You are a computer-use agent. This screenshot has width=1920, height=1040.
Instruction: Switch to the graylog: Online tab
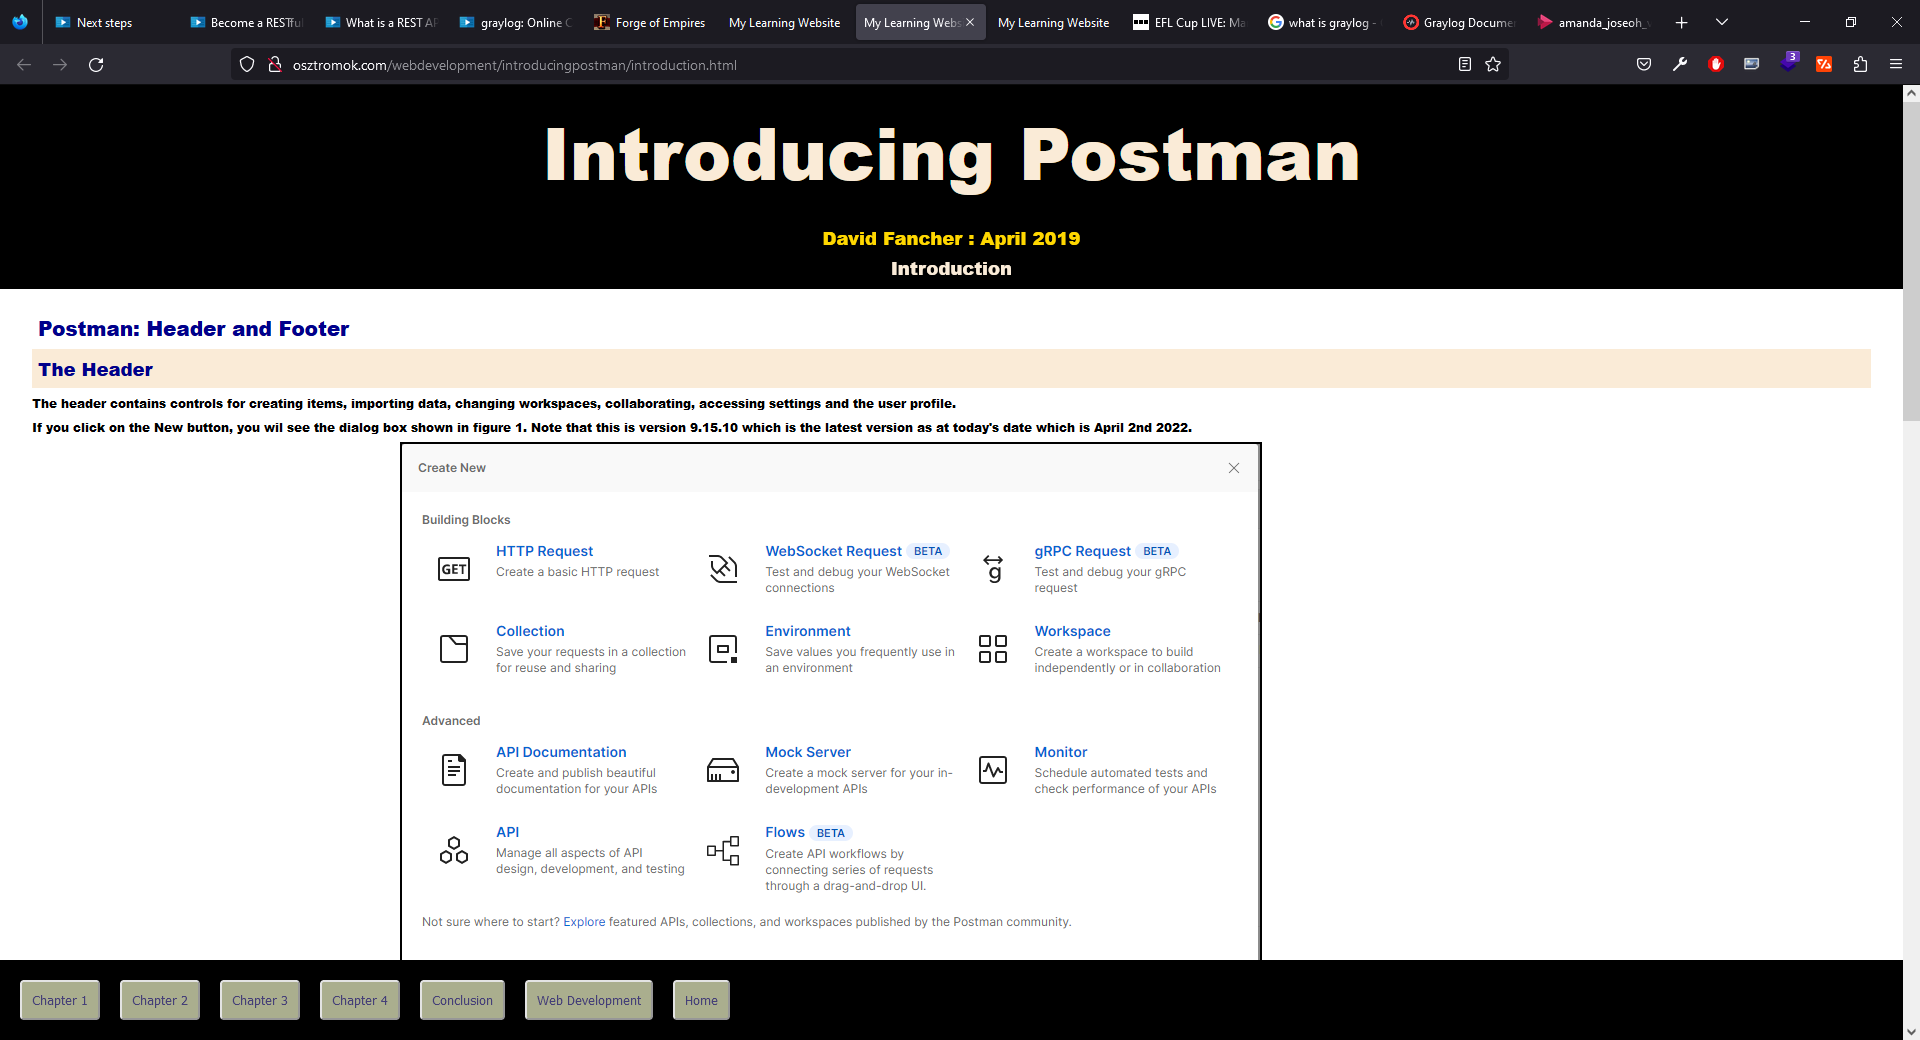click(516, 22)
